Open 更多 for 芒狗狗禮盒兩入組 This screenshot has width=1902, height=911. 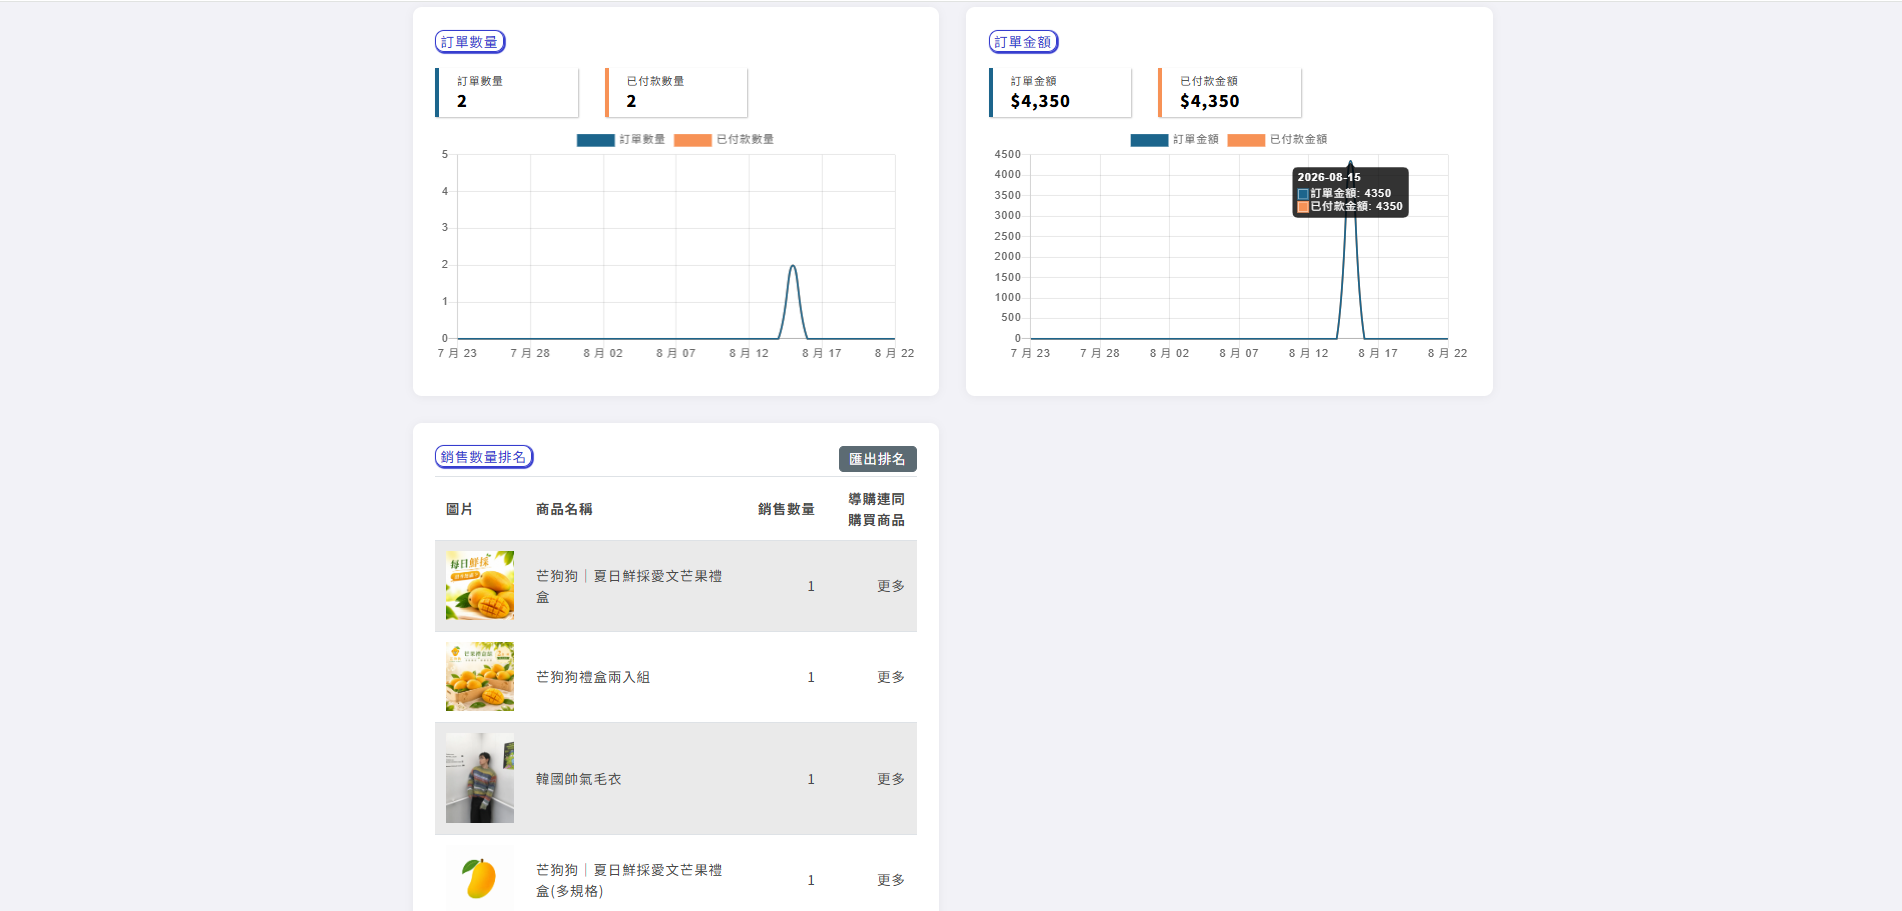[890, 677]
